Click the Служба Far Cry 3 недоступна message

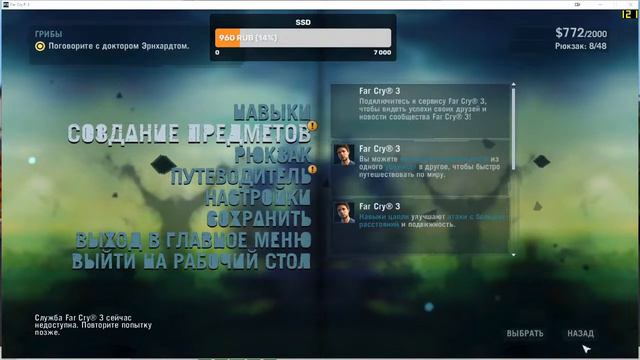[x=93, y=325]
